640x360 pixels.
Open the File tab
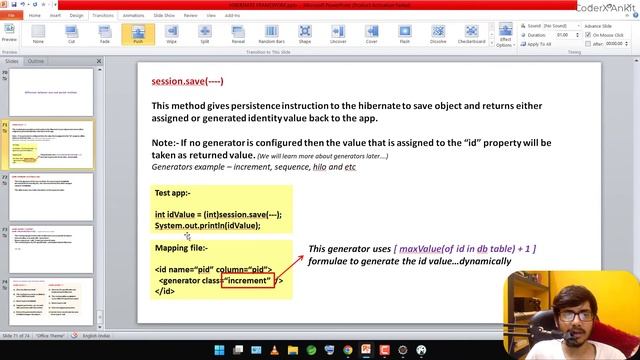click(11, 16)
